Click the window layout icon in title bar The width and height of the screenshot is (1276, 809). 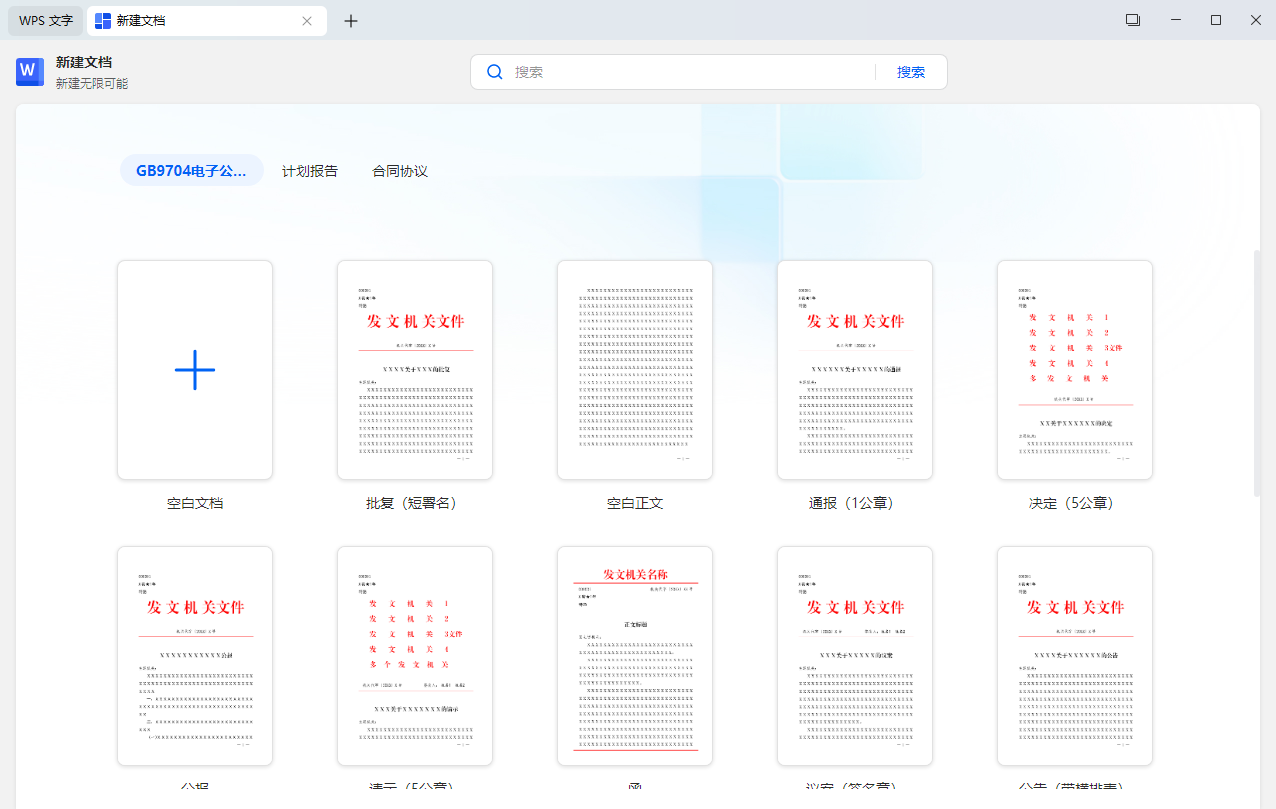point(1133,20)
